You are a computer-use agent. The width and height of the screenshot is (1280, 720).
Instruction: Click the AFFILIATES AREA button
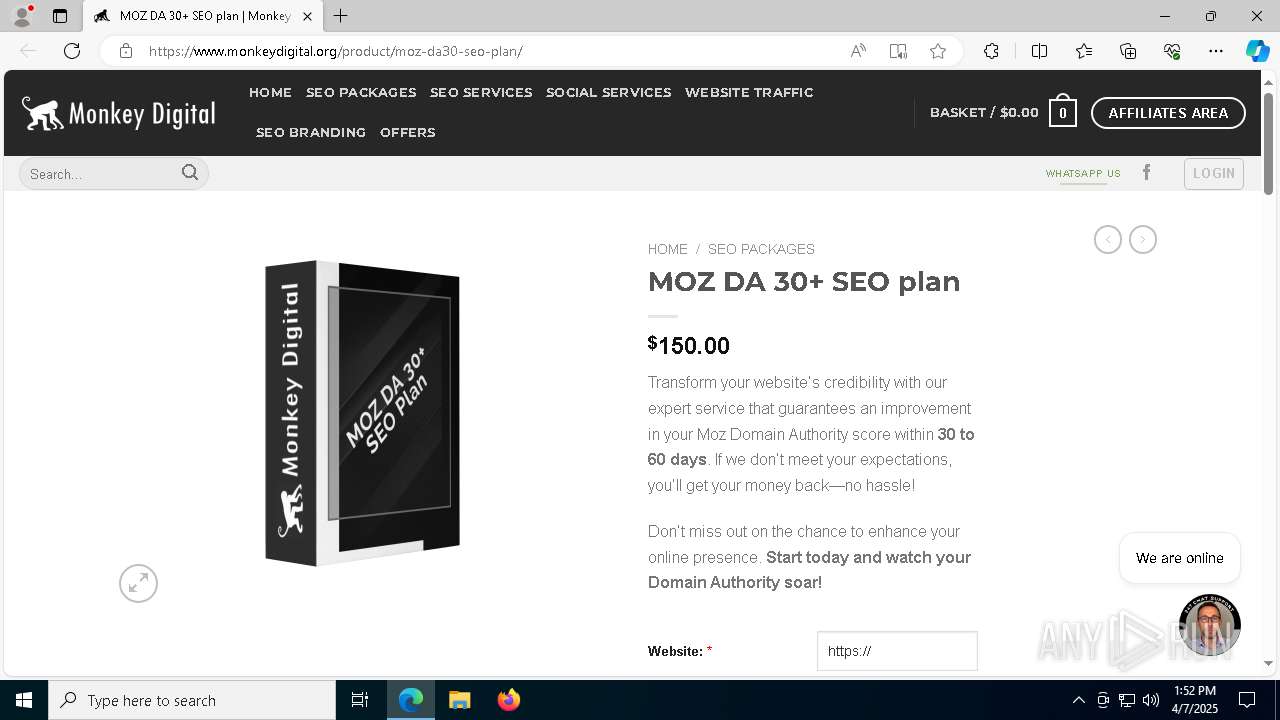(1168, 113)
